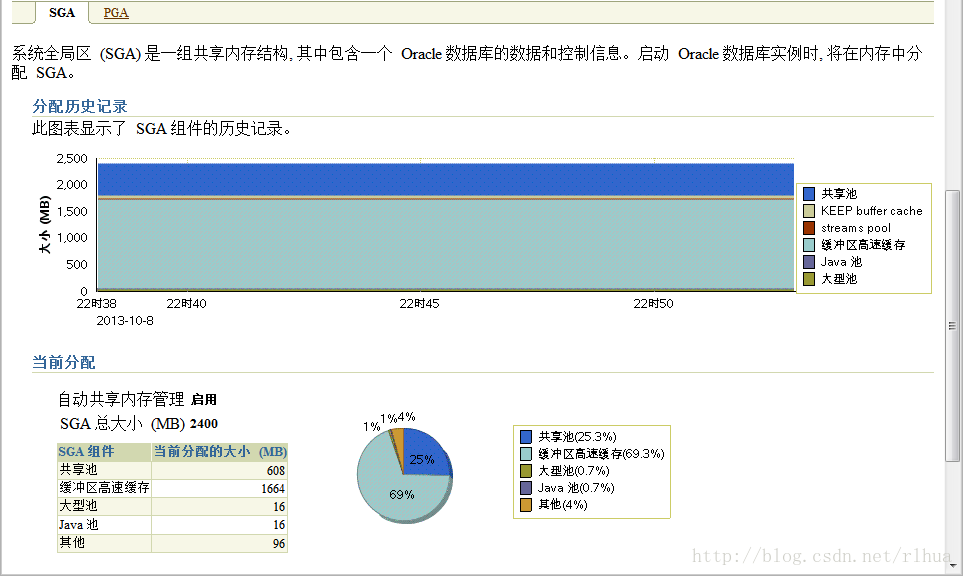The width and height of the screenshot is (963, 576).
Task: Select the 缓冲区高速缓存 table row label
Action: tap(104, 488)
